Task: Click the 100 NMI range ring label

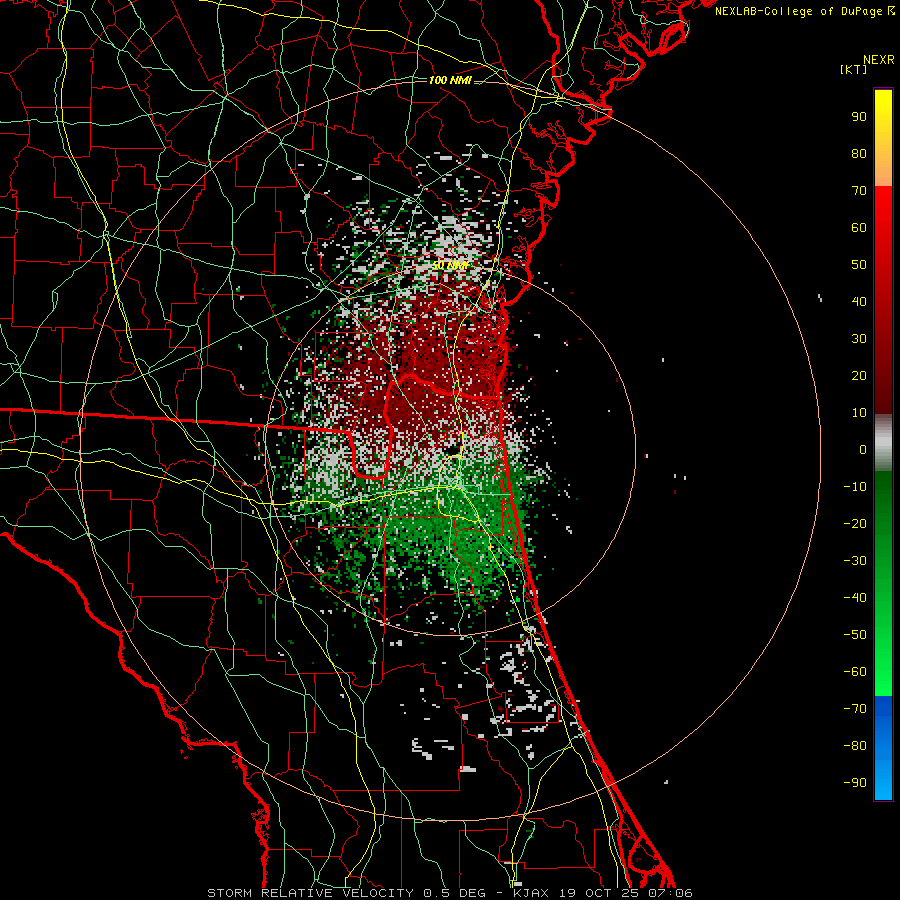Action: point(450,80)
